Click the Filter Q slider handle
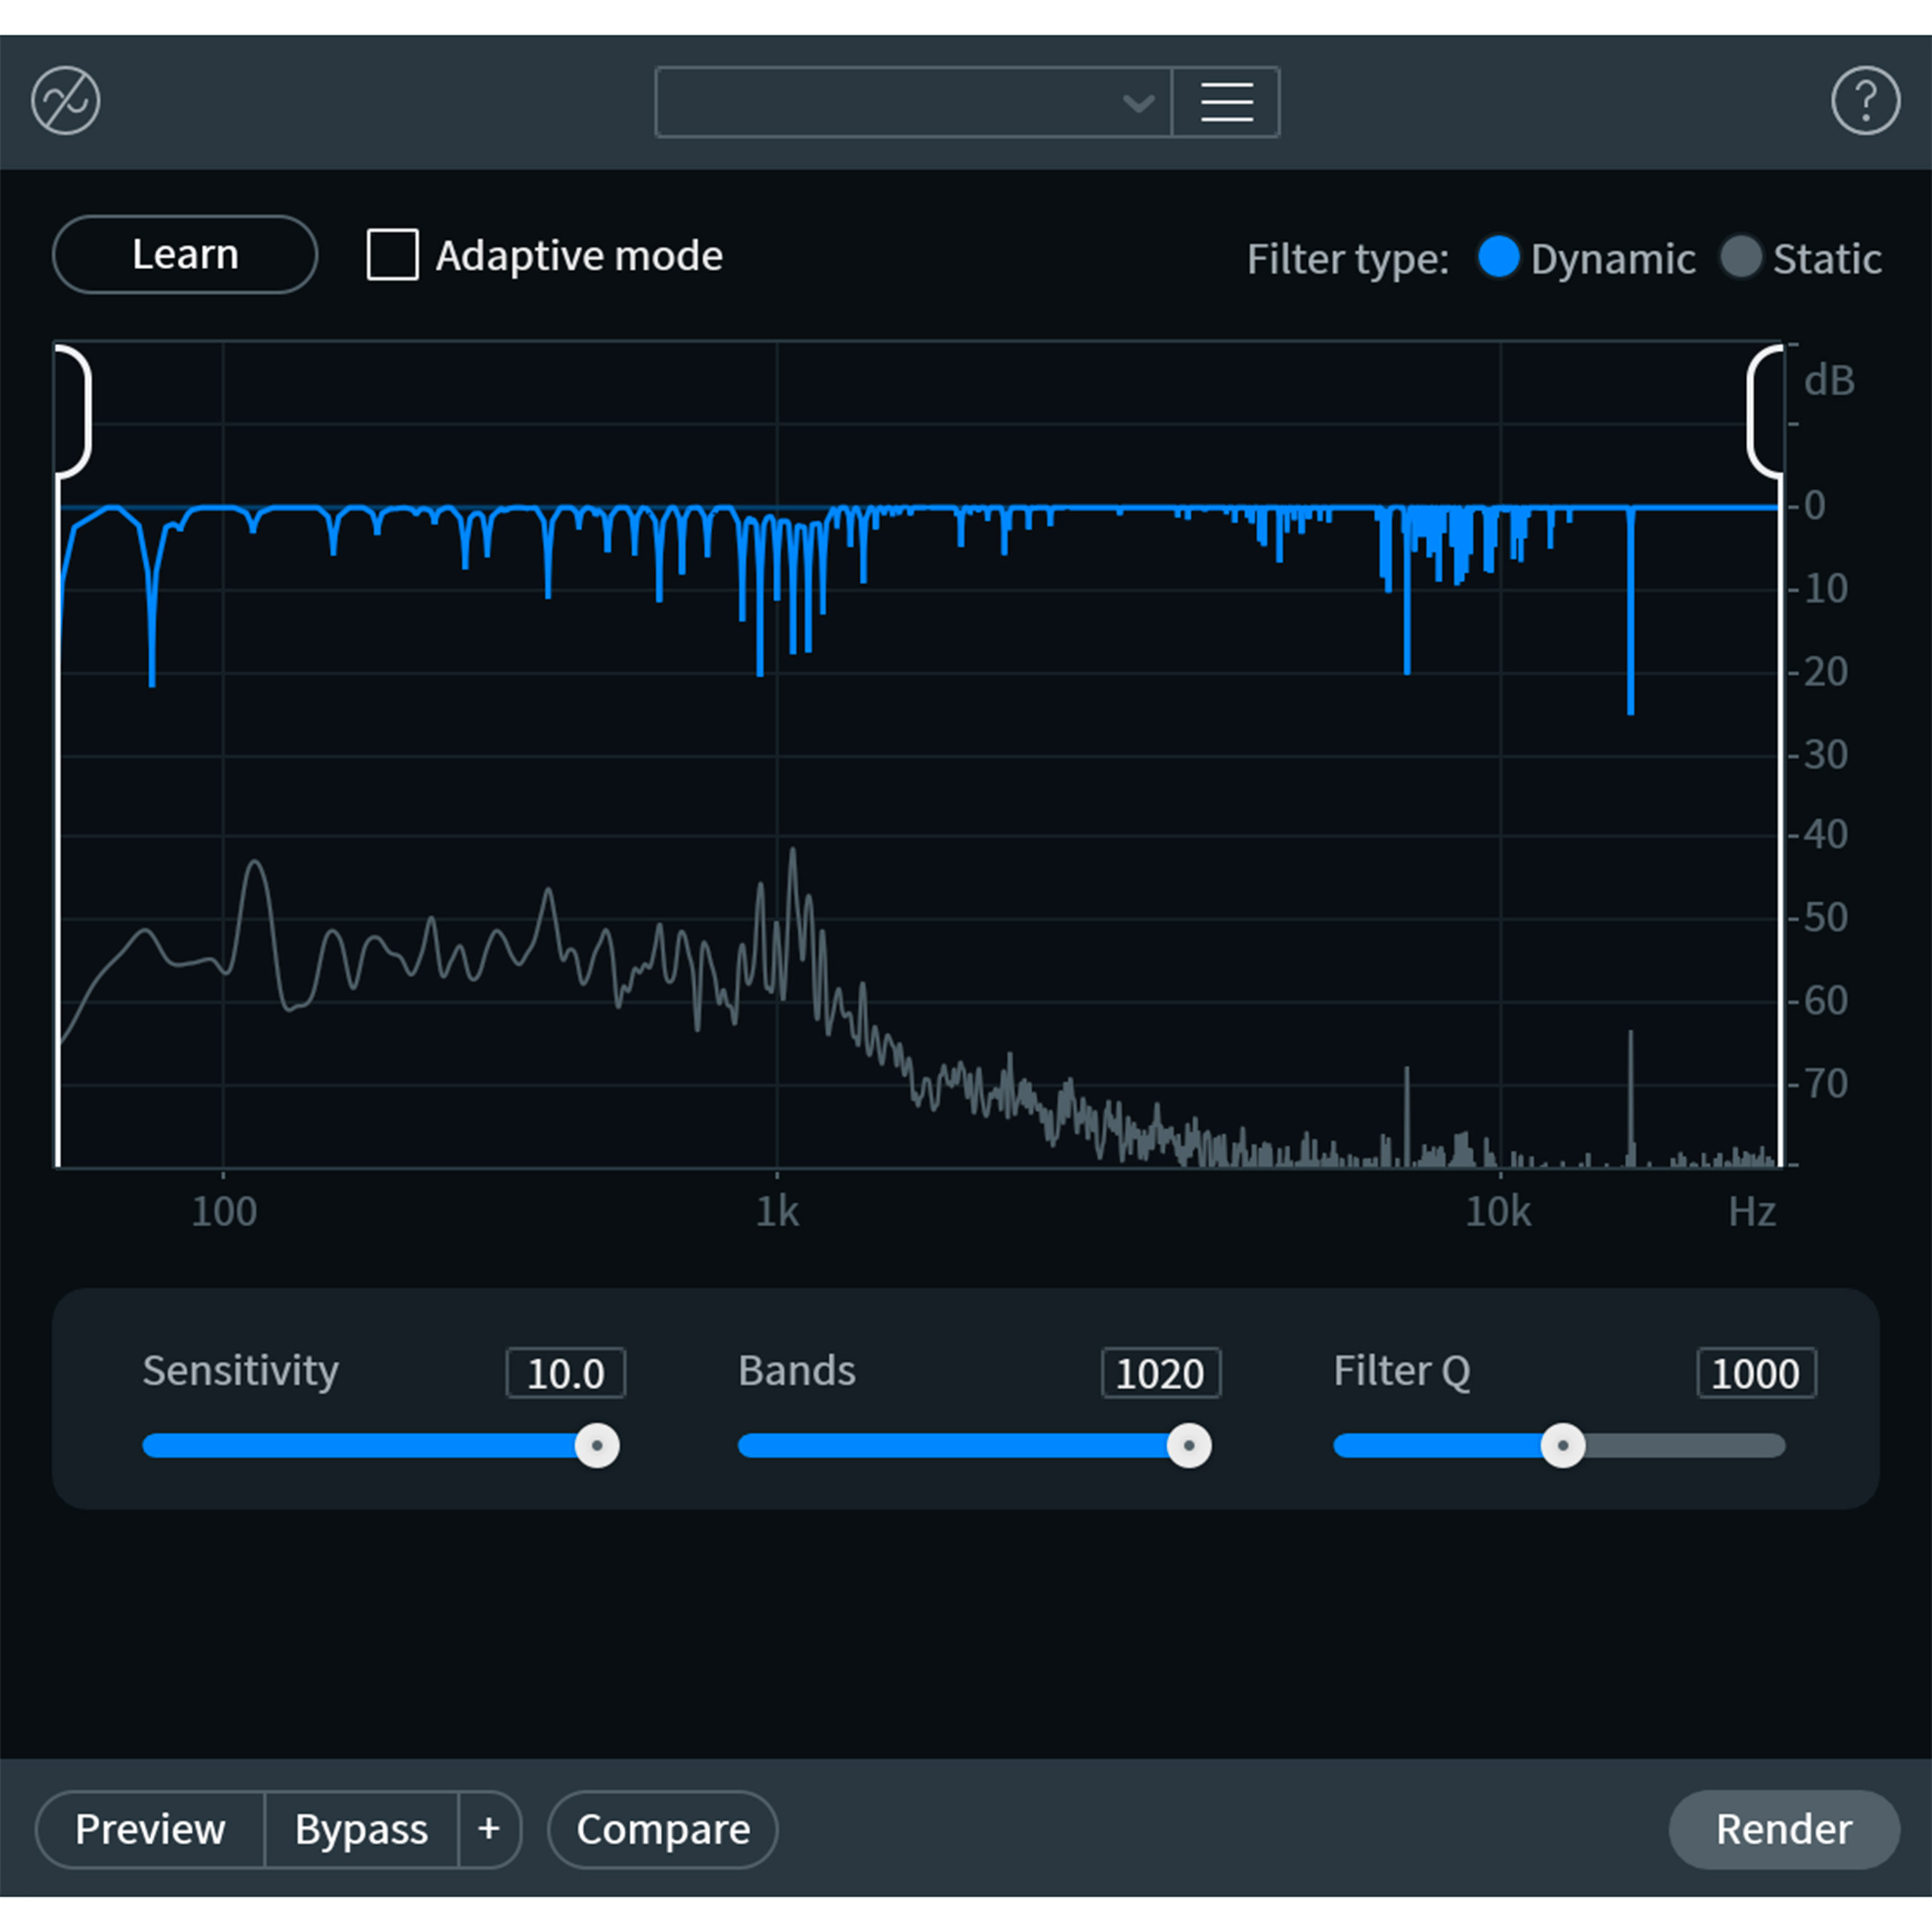The height and width of the screenshot is (1932, 1932). tap(1562, 1446)
